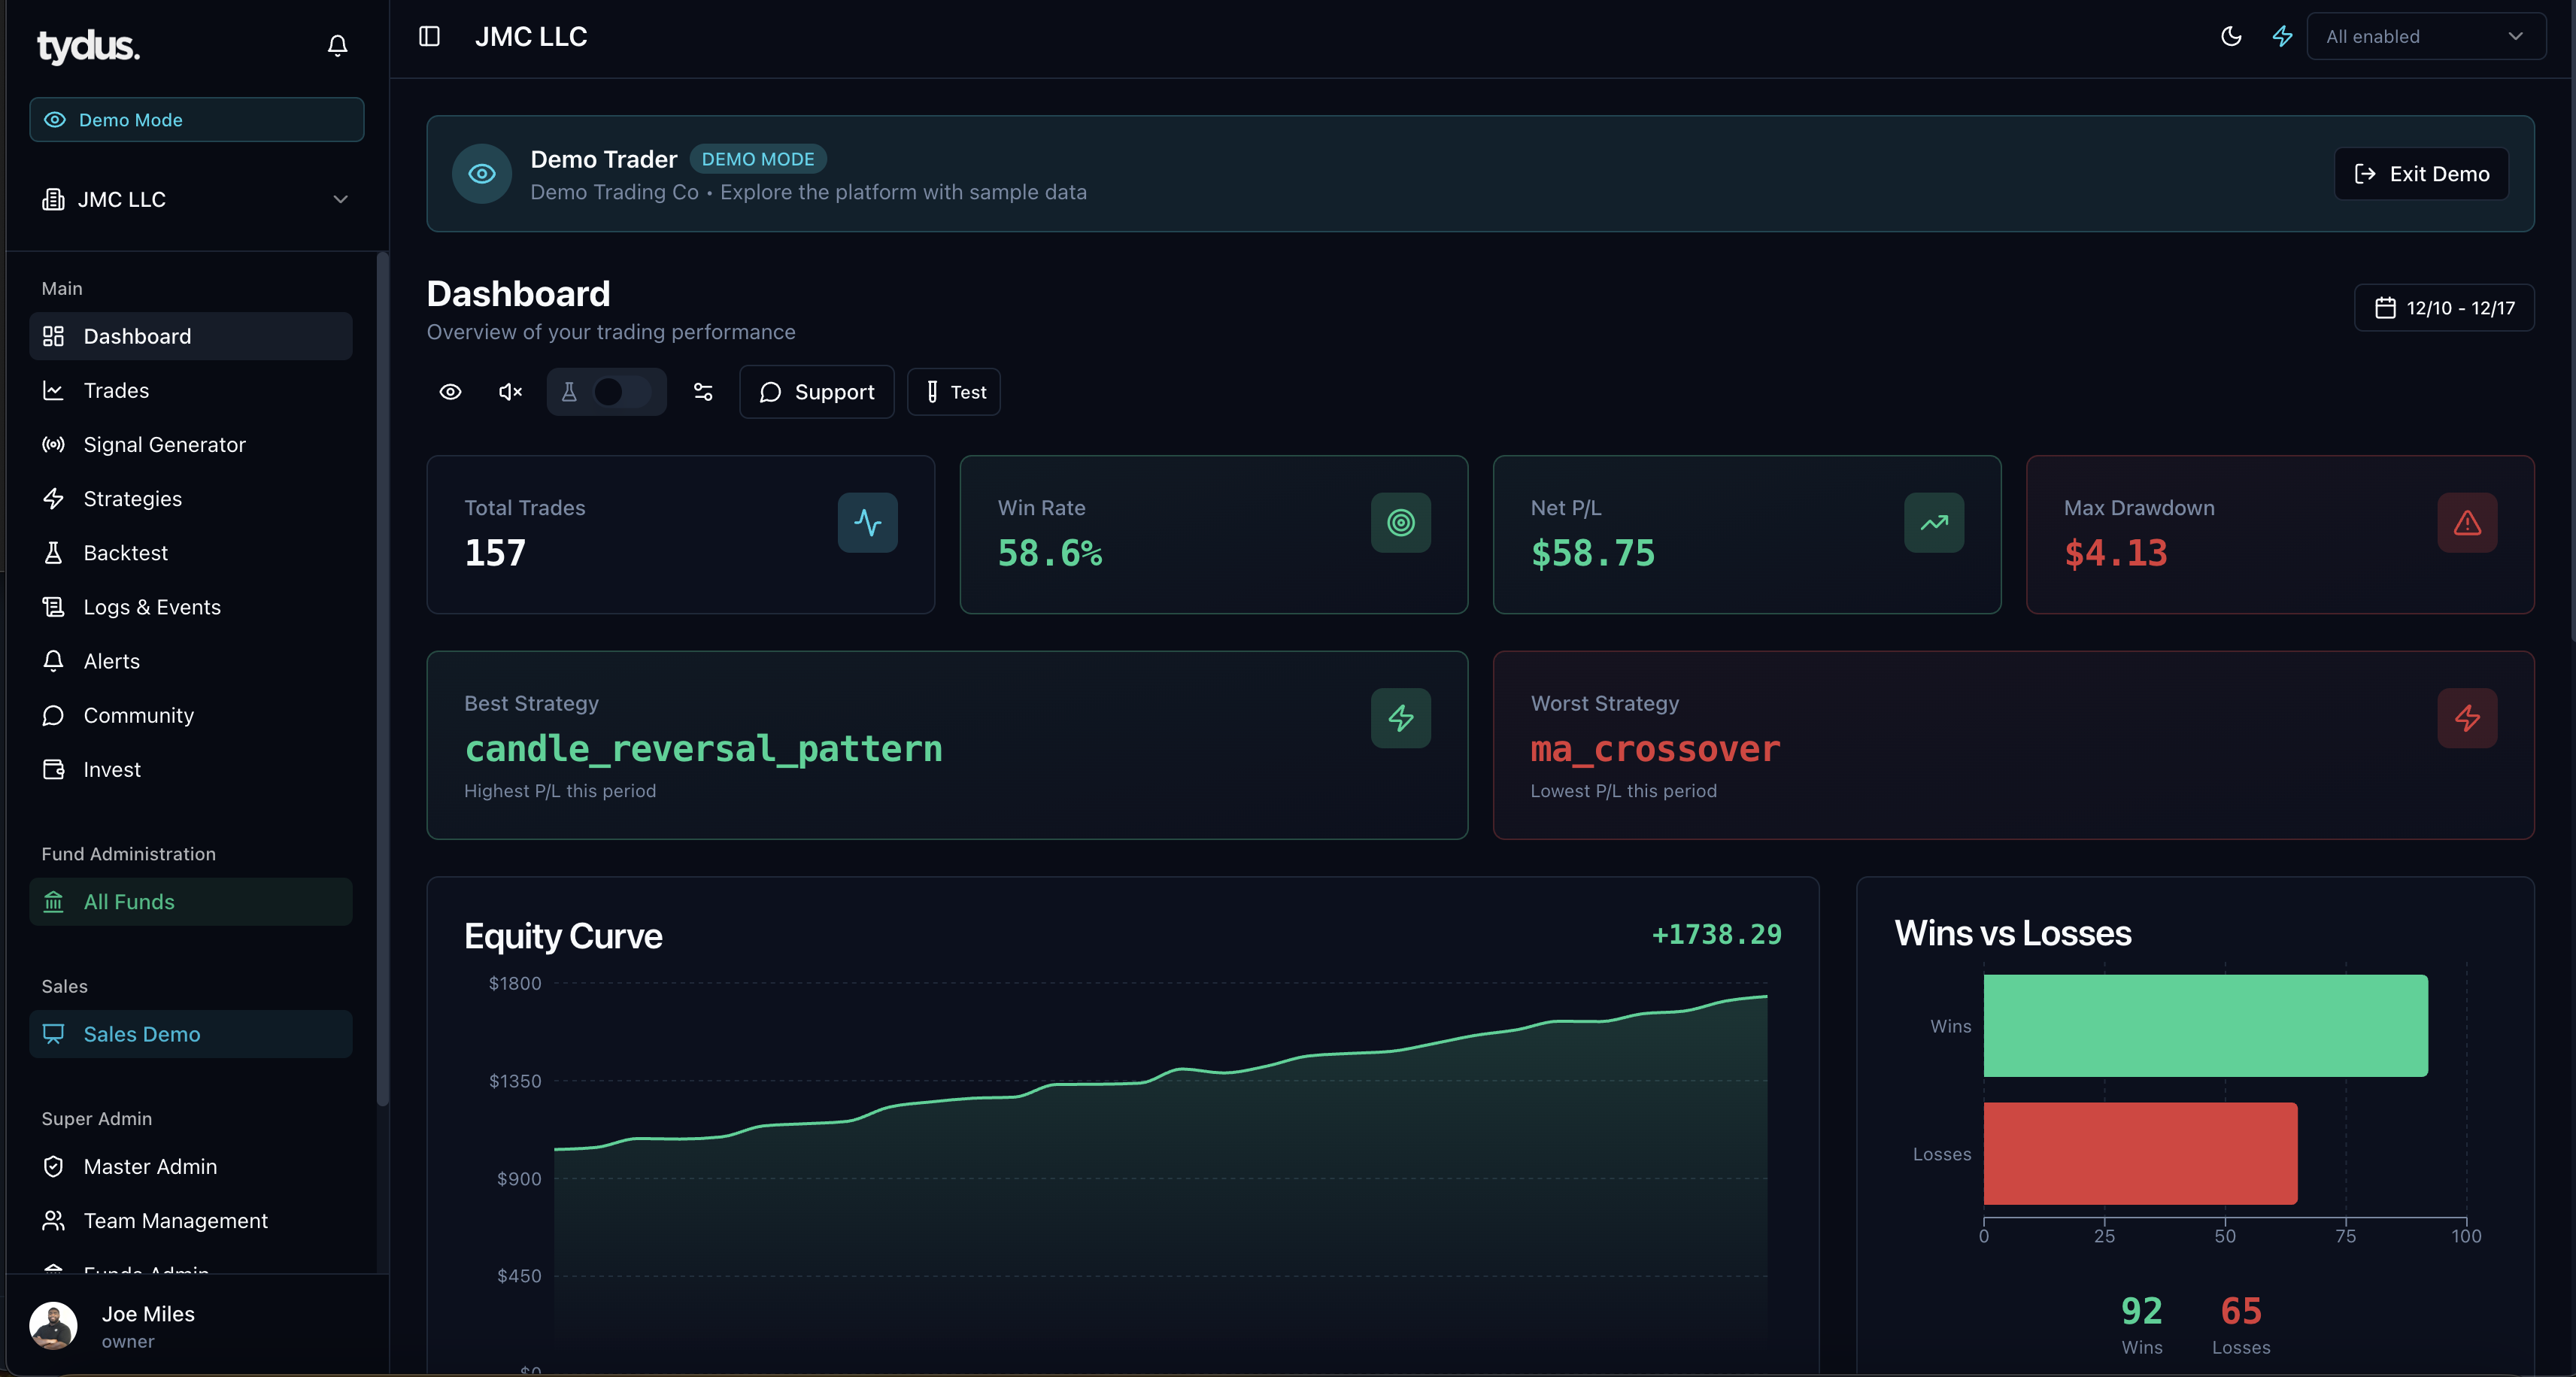Click the Joe Miles profile avatar
Image resolution: width=2576 pixels, height=1377 pixels.
click(53, 1325)
